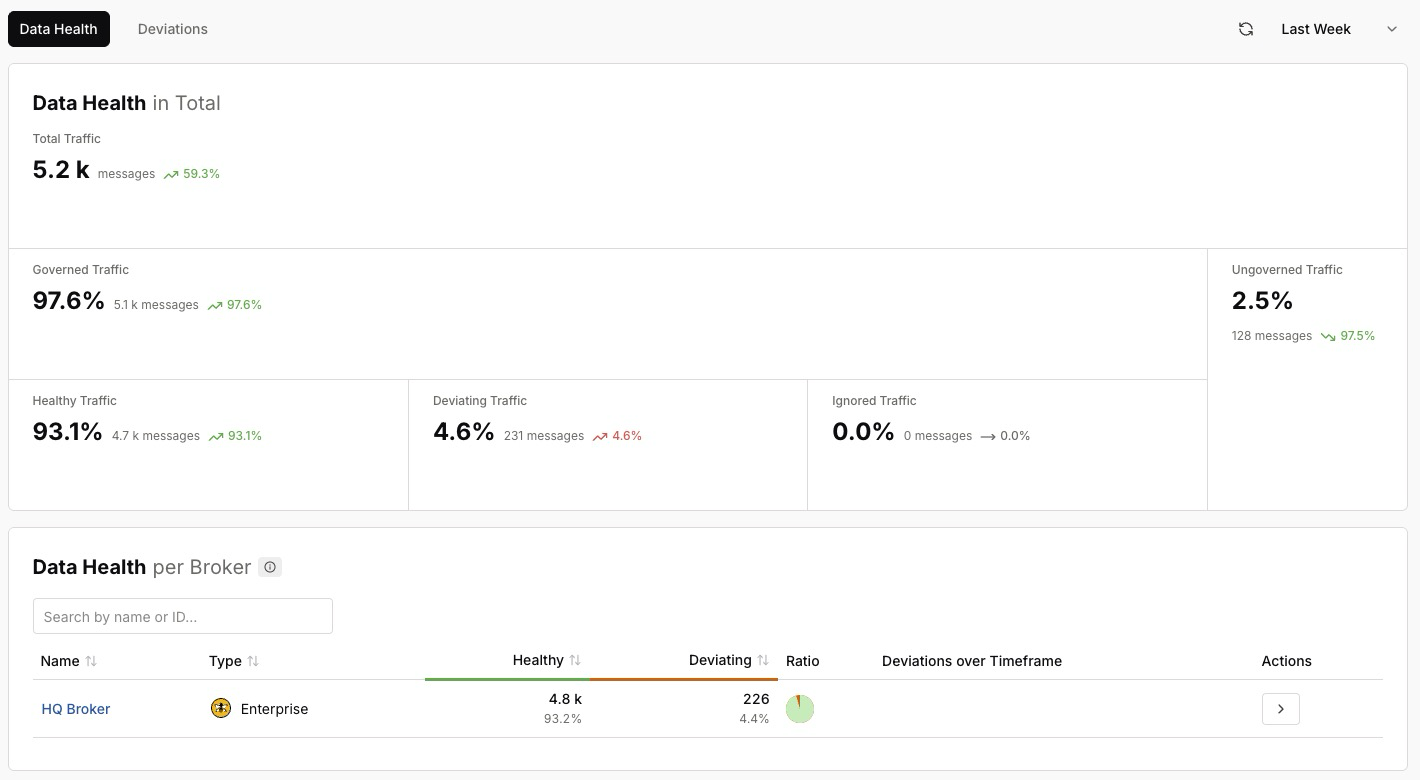
Task: Click the Ratio column header
Action: coord(803,661)
